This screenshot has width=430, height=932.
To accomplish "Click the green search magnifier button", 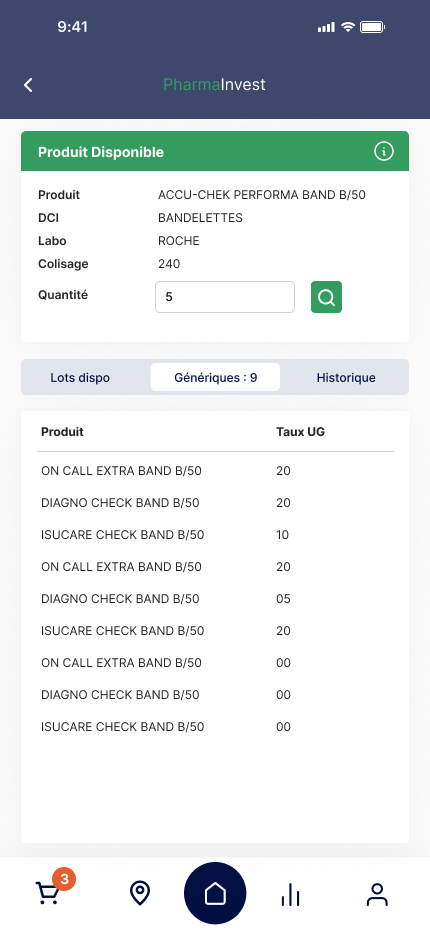I will point(327,297).
